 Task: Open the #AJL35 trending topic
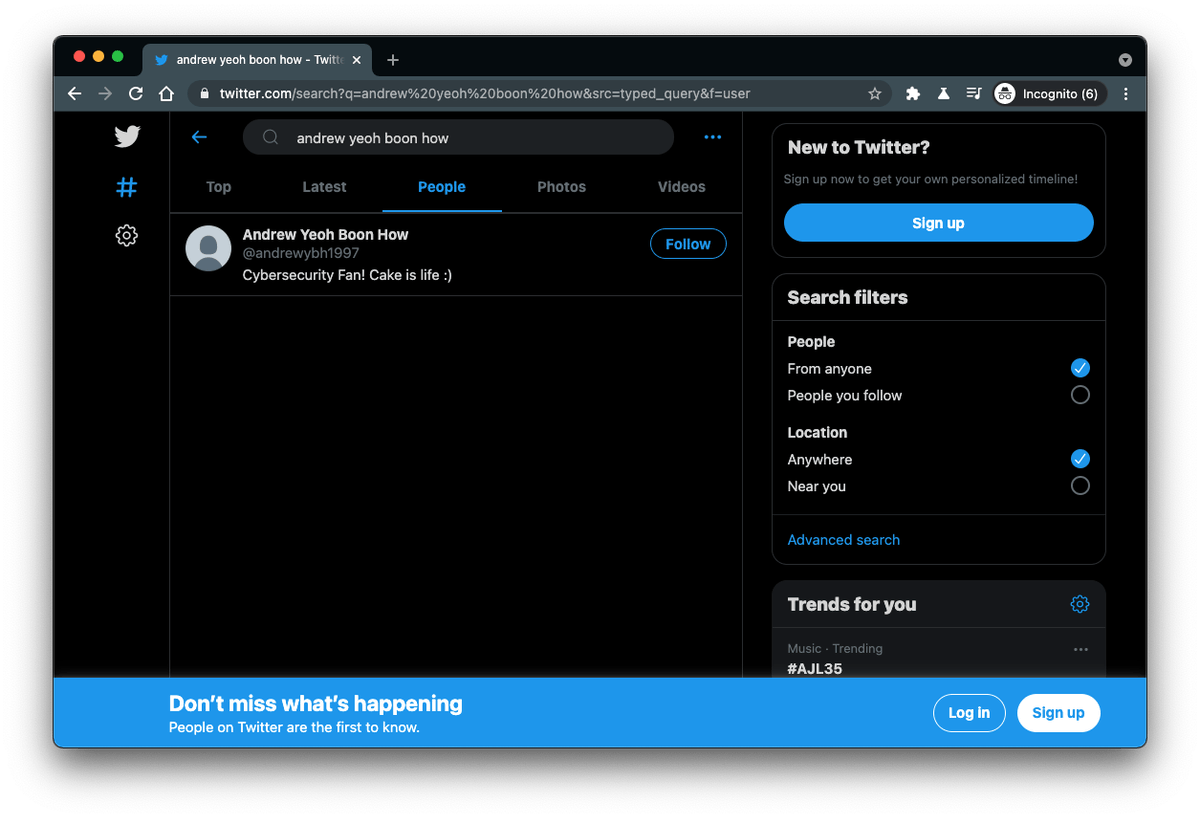tap(814, 669)
